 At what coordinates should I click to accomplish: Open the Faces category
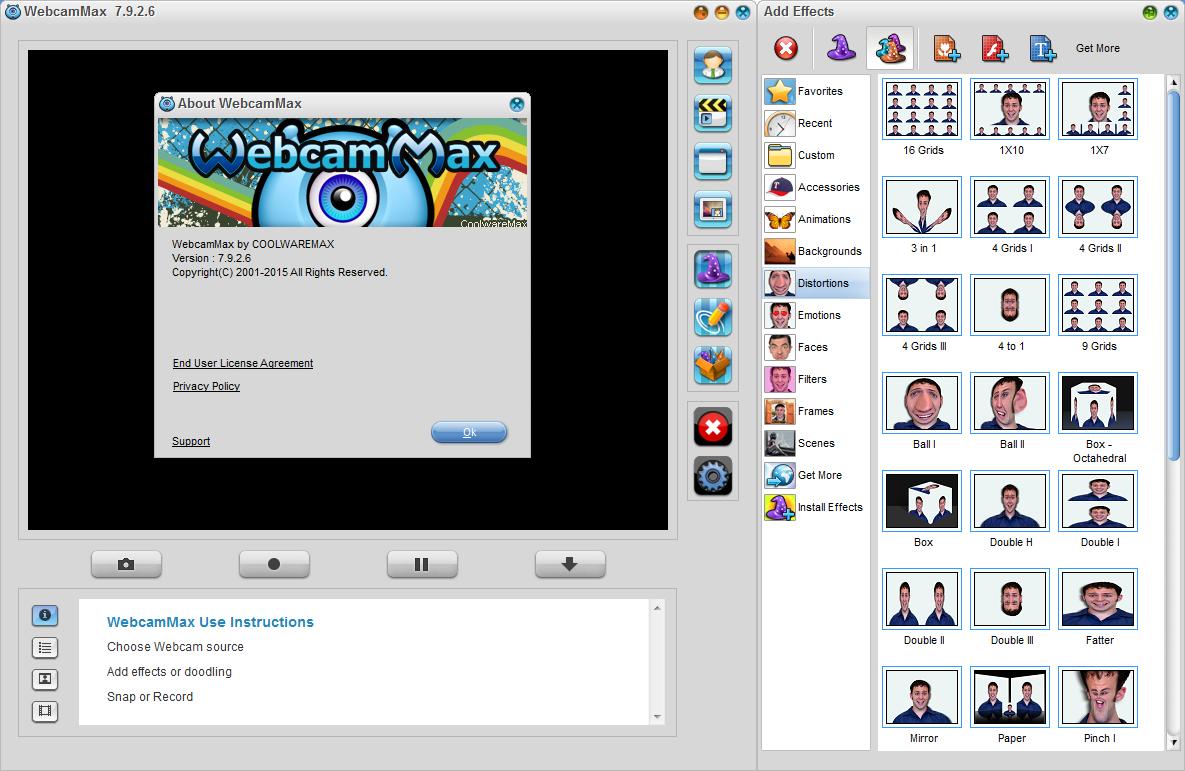[816, 347]
